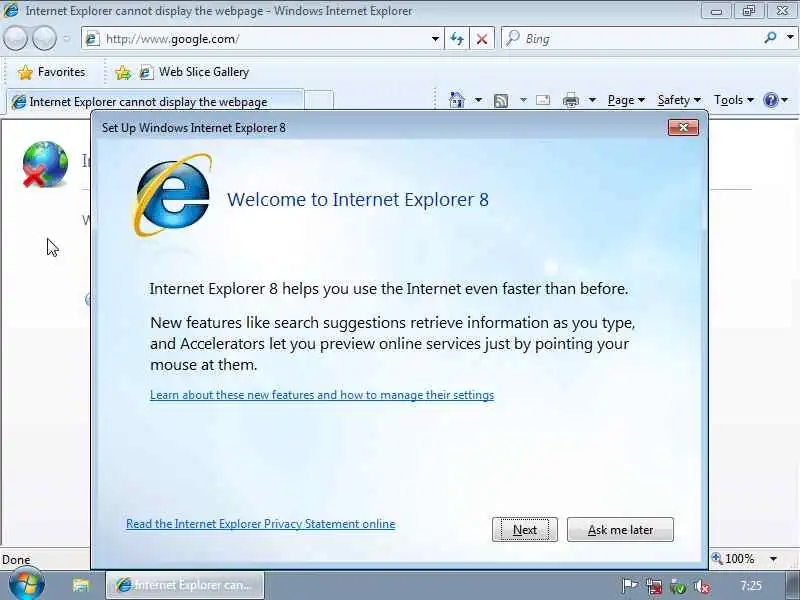
Task: Click the red Stop loading icon
Action: coord(481,39)
